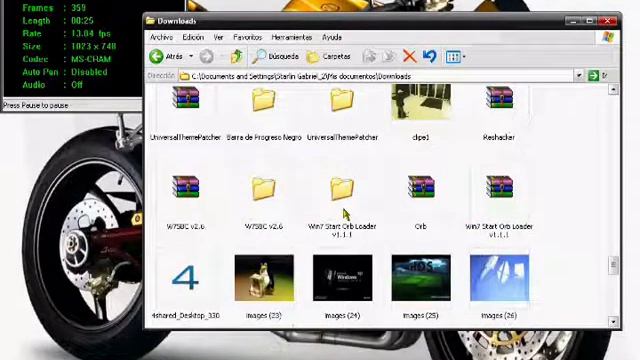Click the images (24) file name

pyautogui.click(x=342, y=316)
